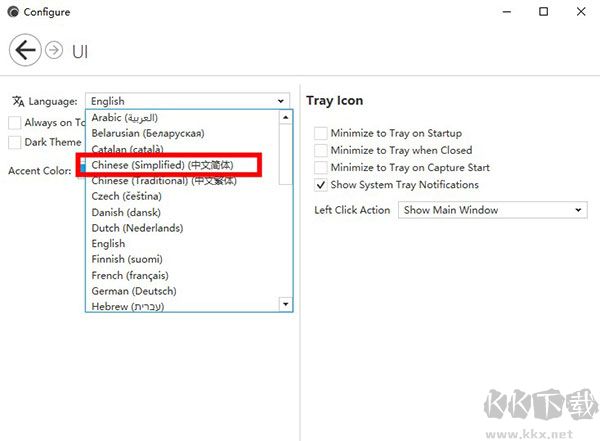This screenshot has width=600, height=441.
Task: Click the Captura app icon in title bar
Action: pos(11,12)
